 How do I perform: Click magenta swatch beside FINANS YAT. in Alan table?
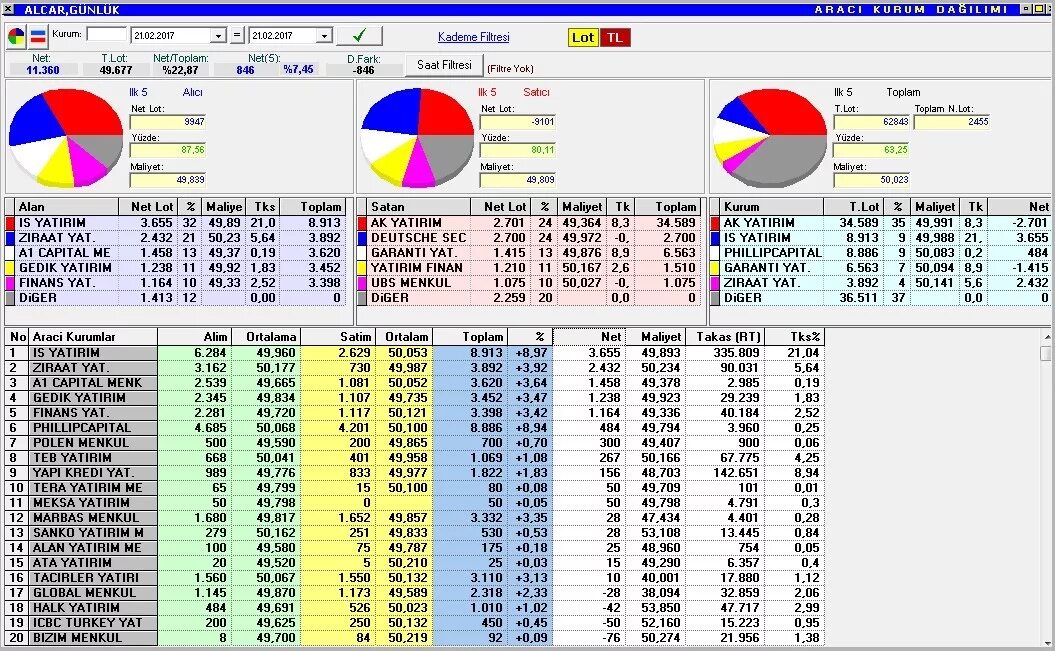pyautogui.click(x=10, y=283)
